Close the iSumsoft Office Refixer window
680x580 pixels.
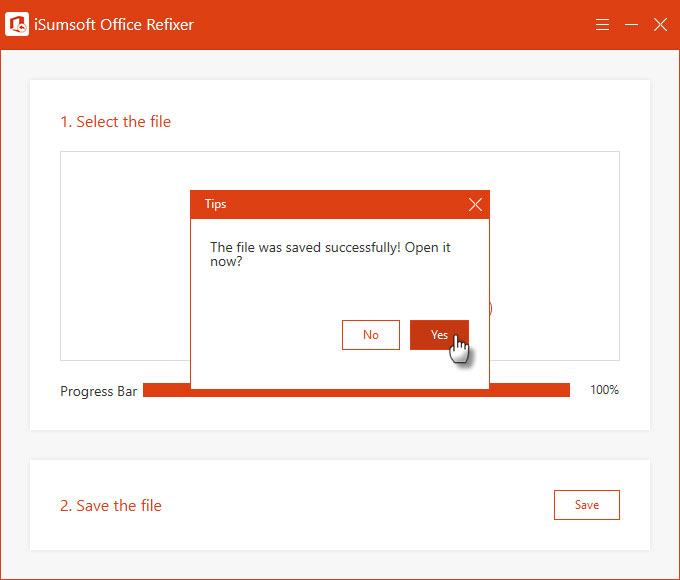tap(660, 25)
